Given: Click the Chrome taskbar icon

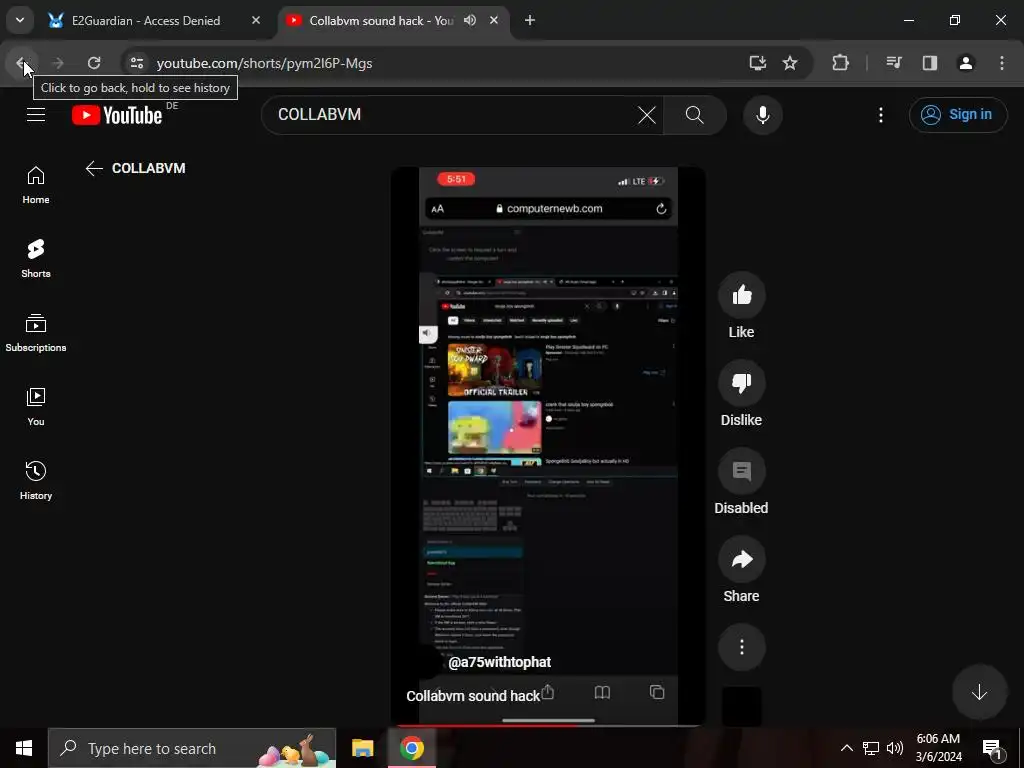Looking at the screenshot, I should click(412, 748).
